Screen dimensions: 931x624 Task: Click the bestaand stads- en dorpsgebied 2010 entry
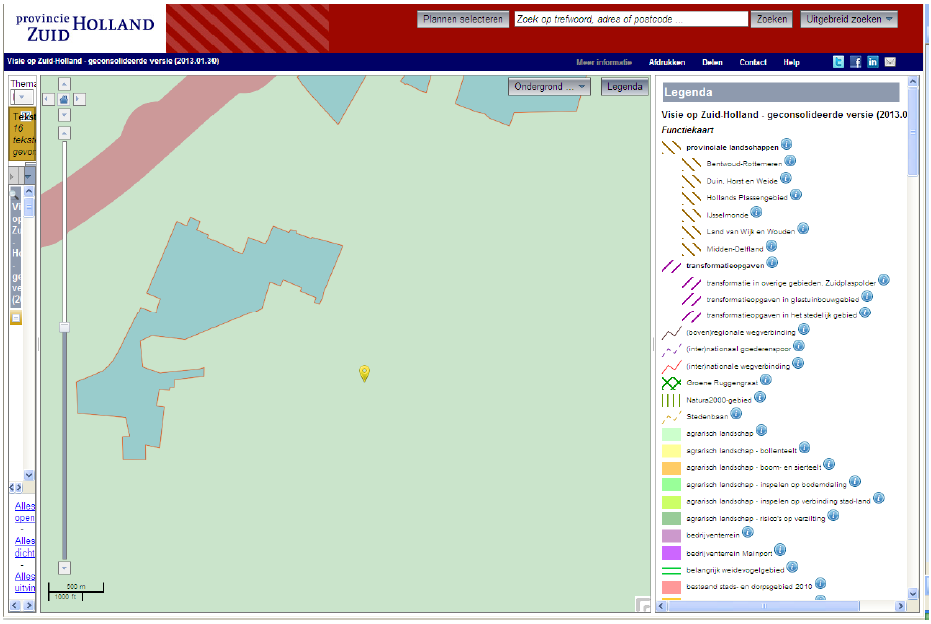tap(749, 587)
